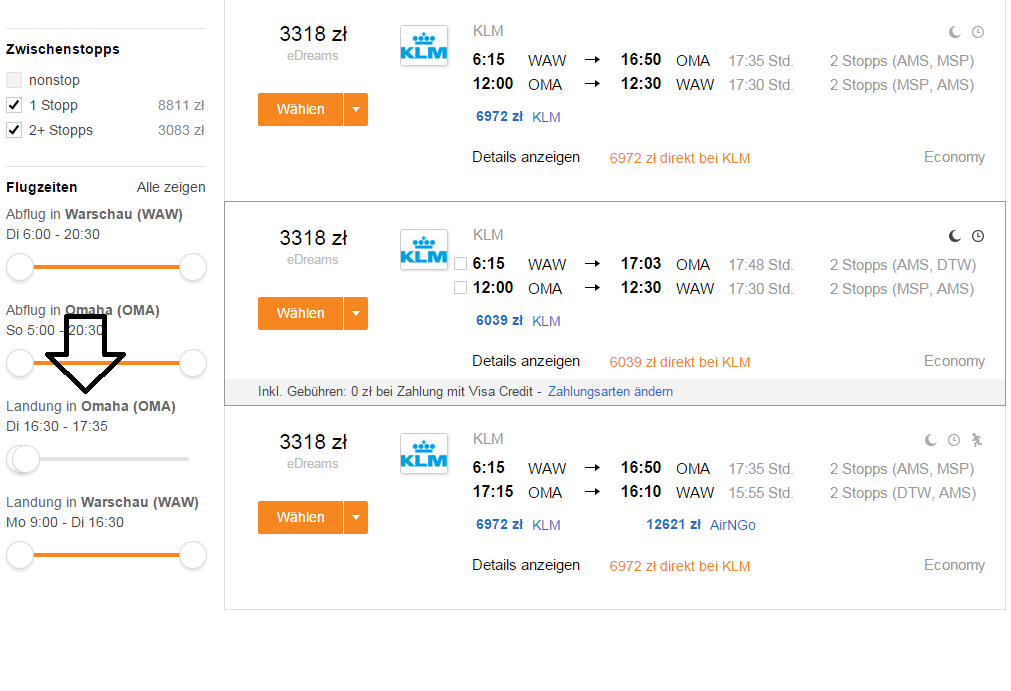Uncheck the 1 Stopp filter checkbox

(x=14, y=105)
